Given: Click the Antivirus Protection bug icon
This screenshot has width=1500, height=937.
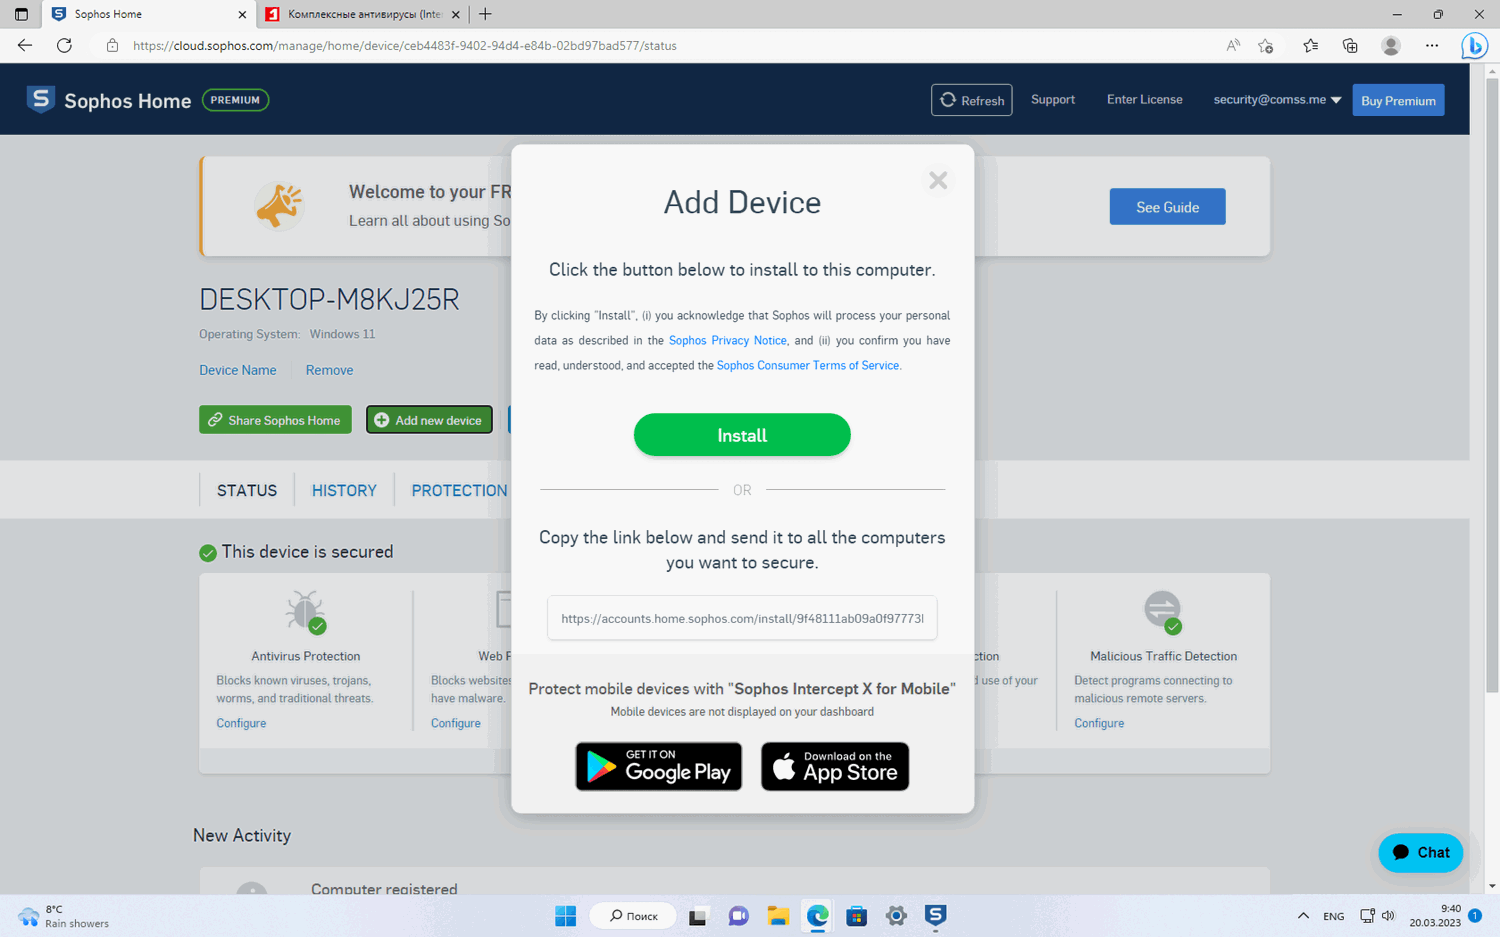Looking at the screenshot, I should [305, 611].
